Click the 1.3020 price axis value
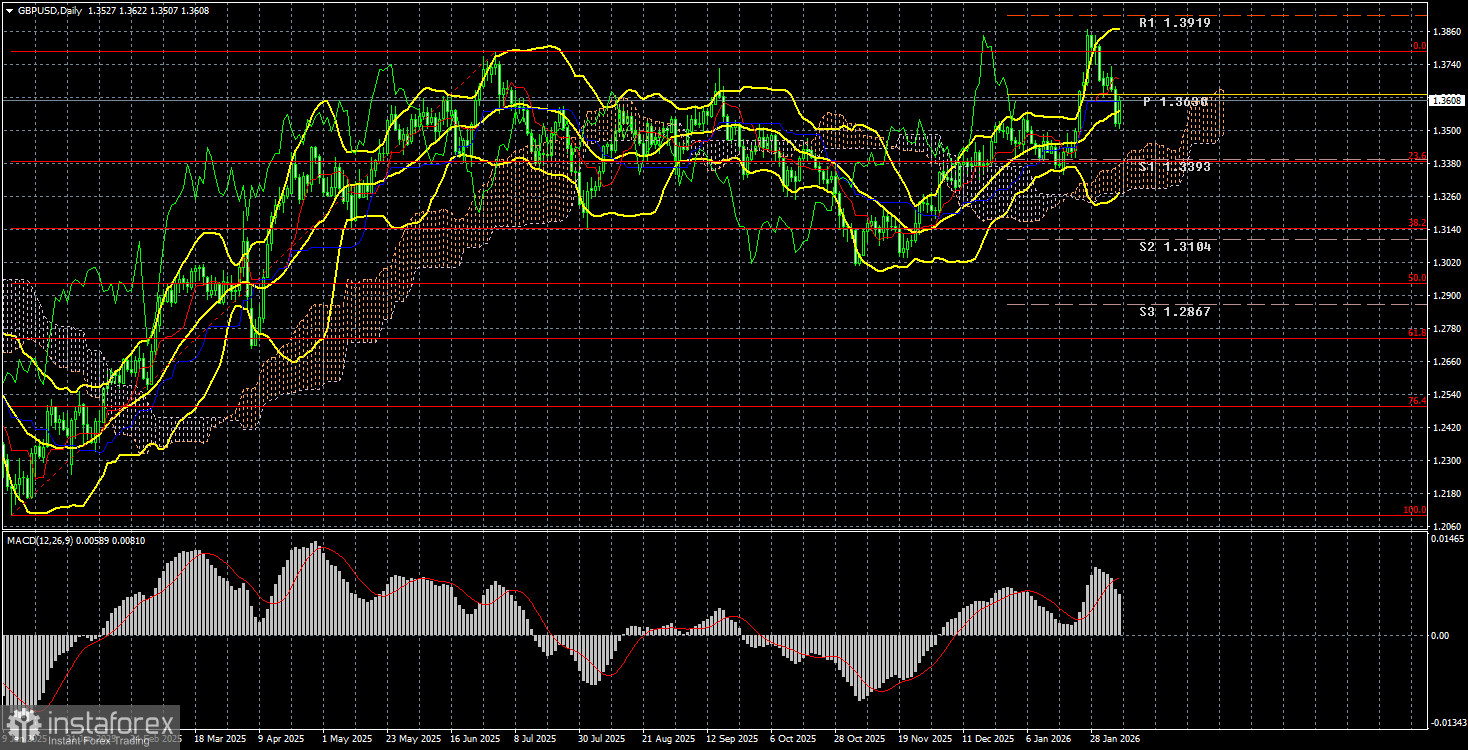Screen dimensions: 1468x750 click(x=1446, y=263)
